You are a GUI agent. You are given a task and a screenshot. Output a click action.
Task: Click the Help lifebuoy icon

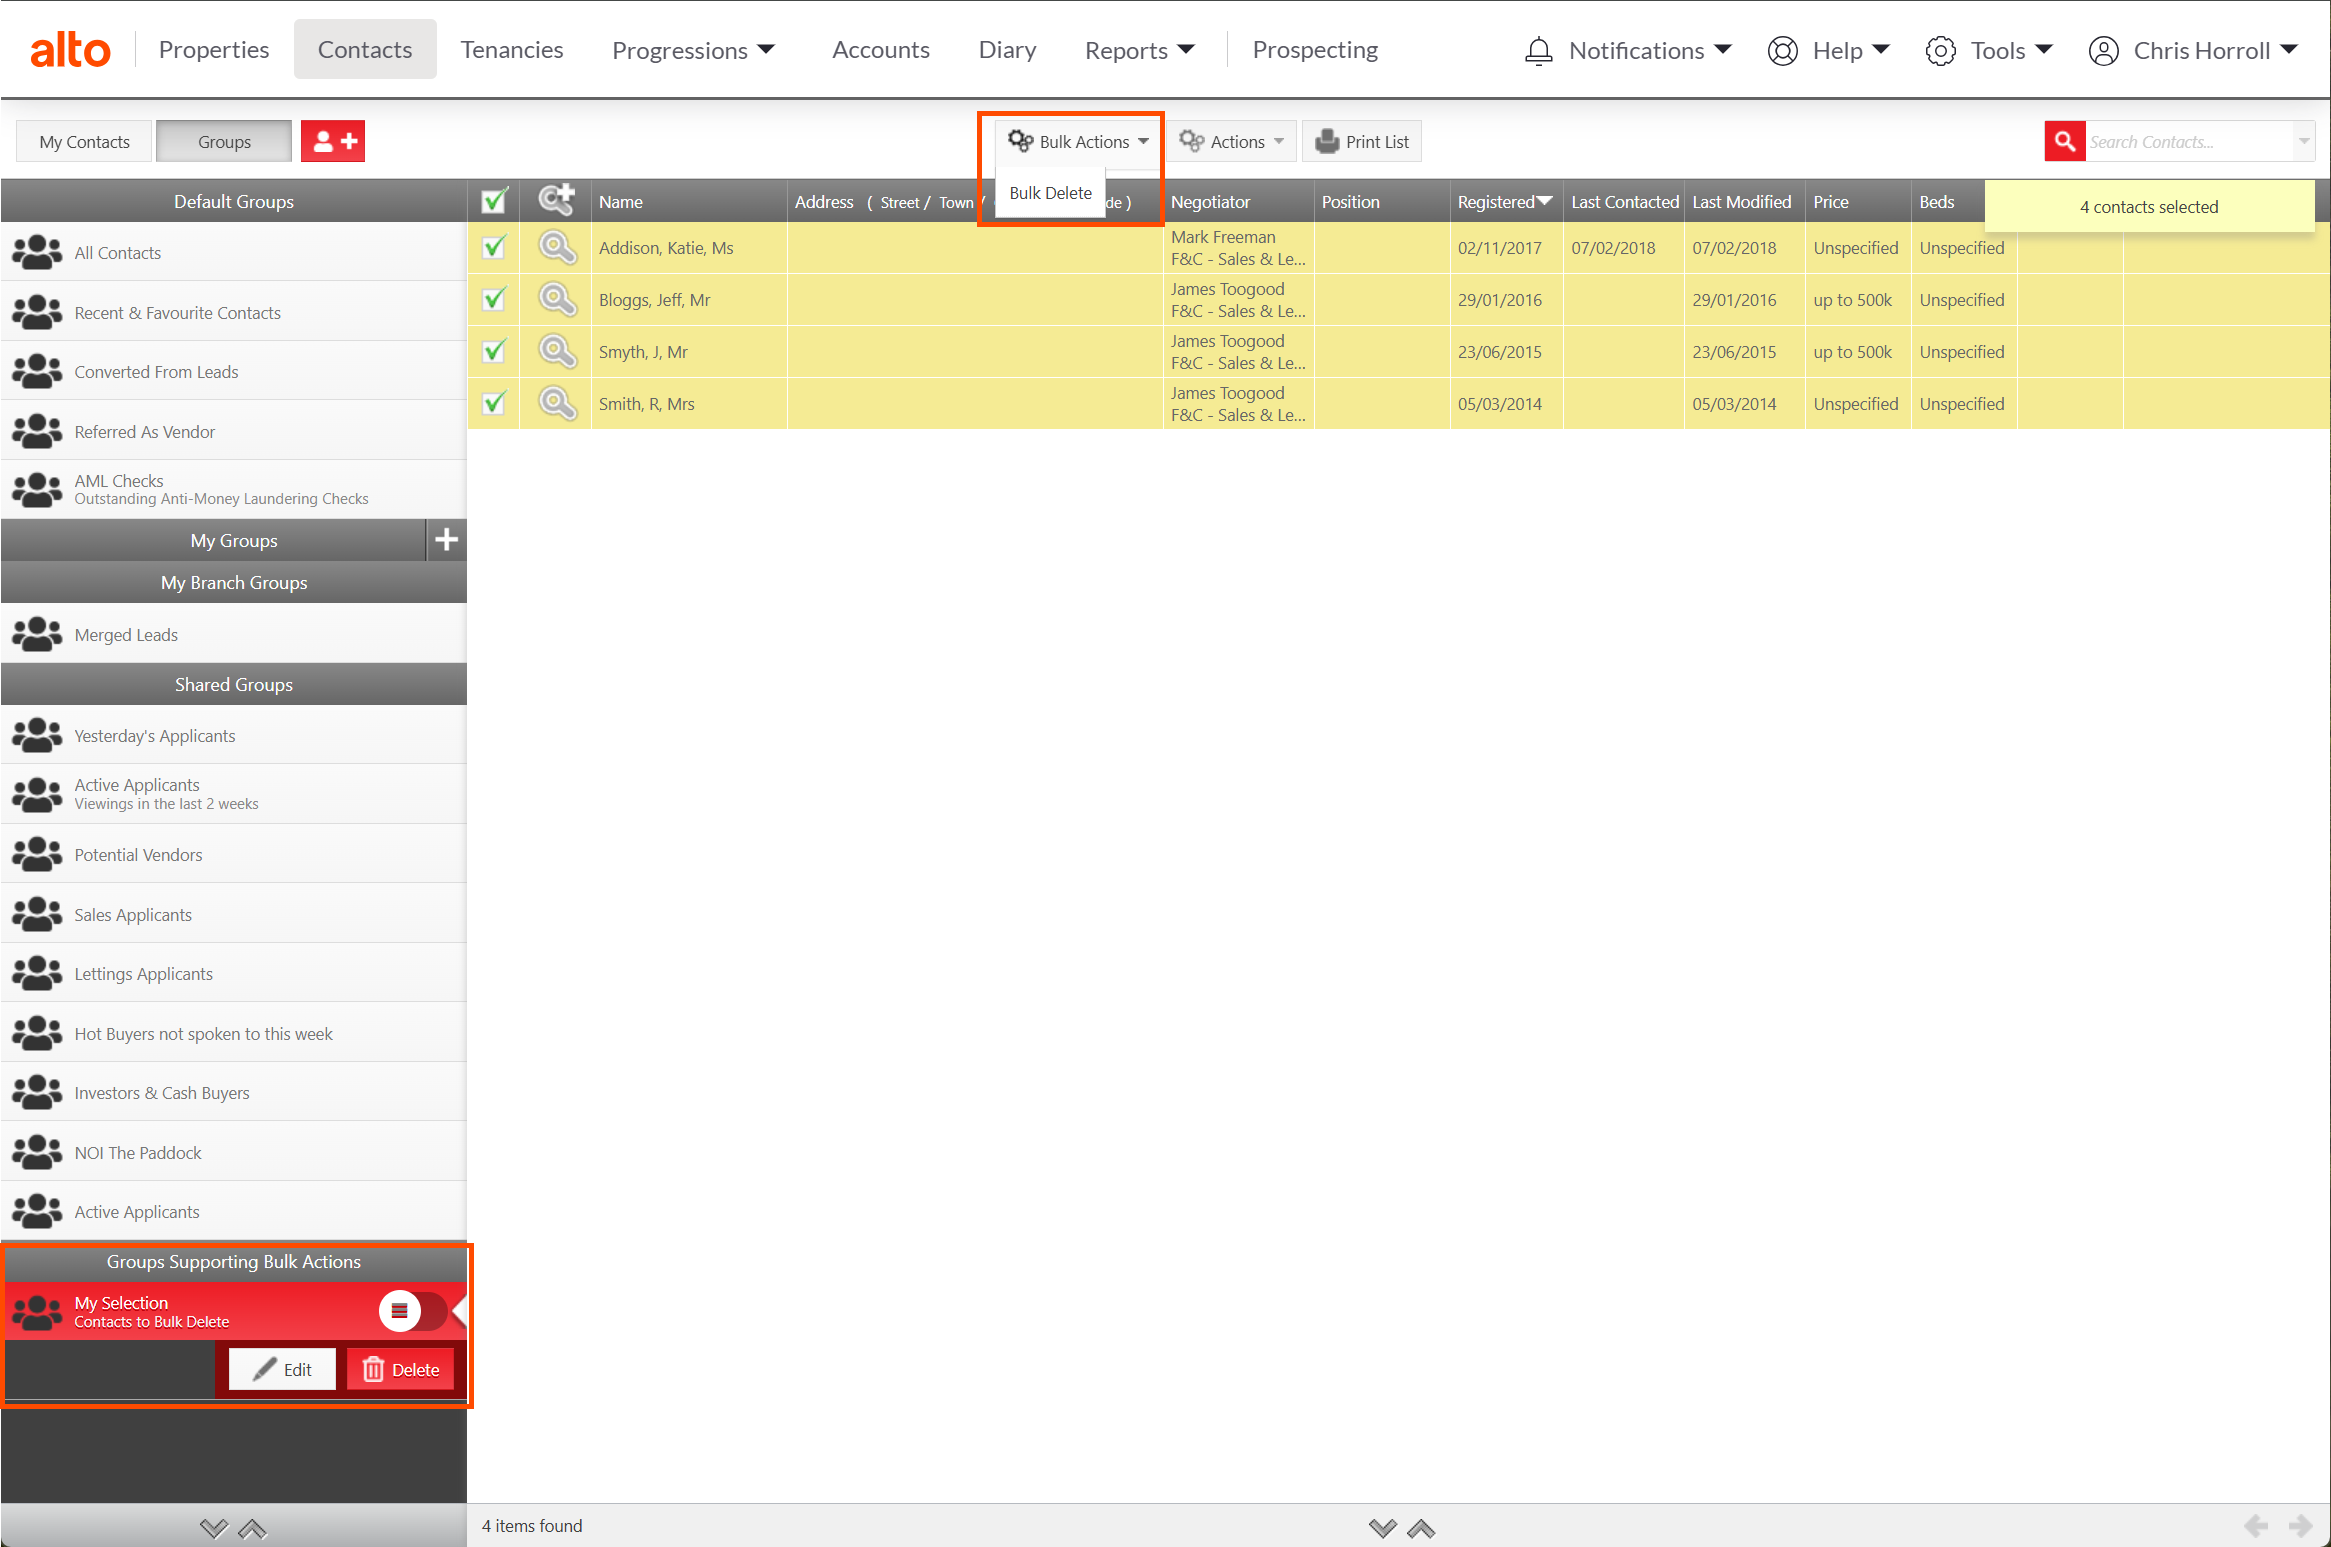(1782, 50)
